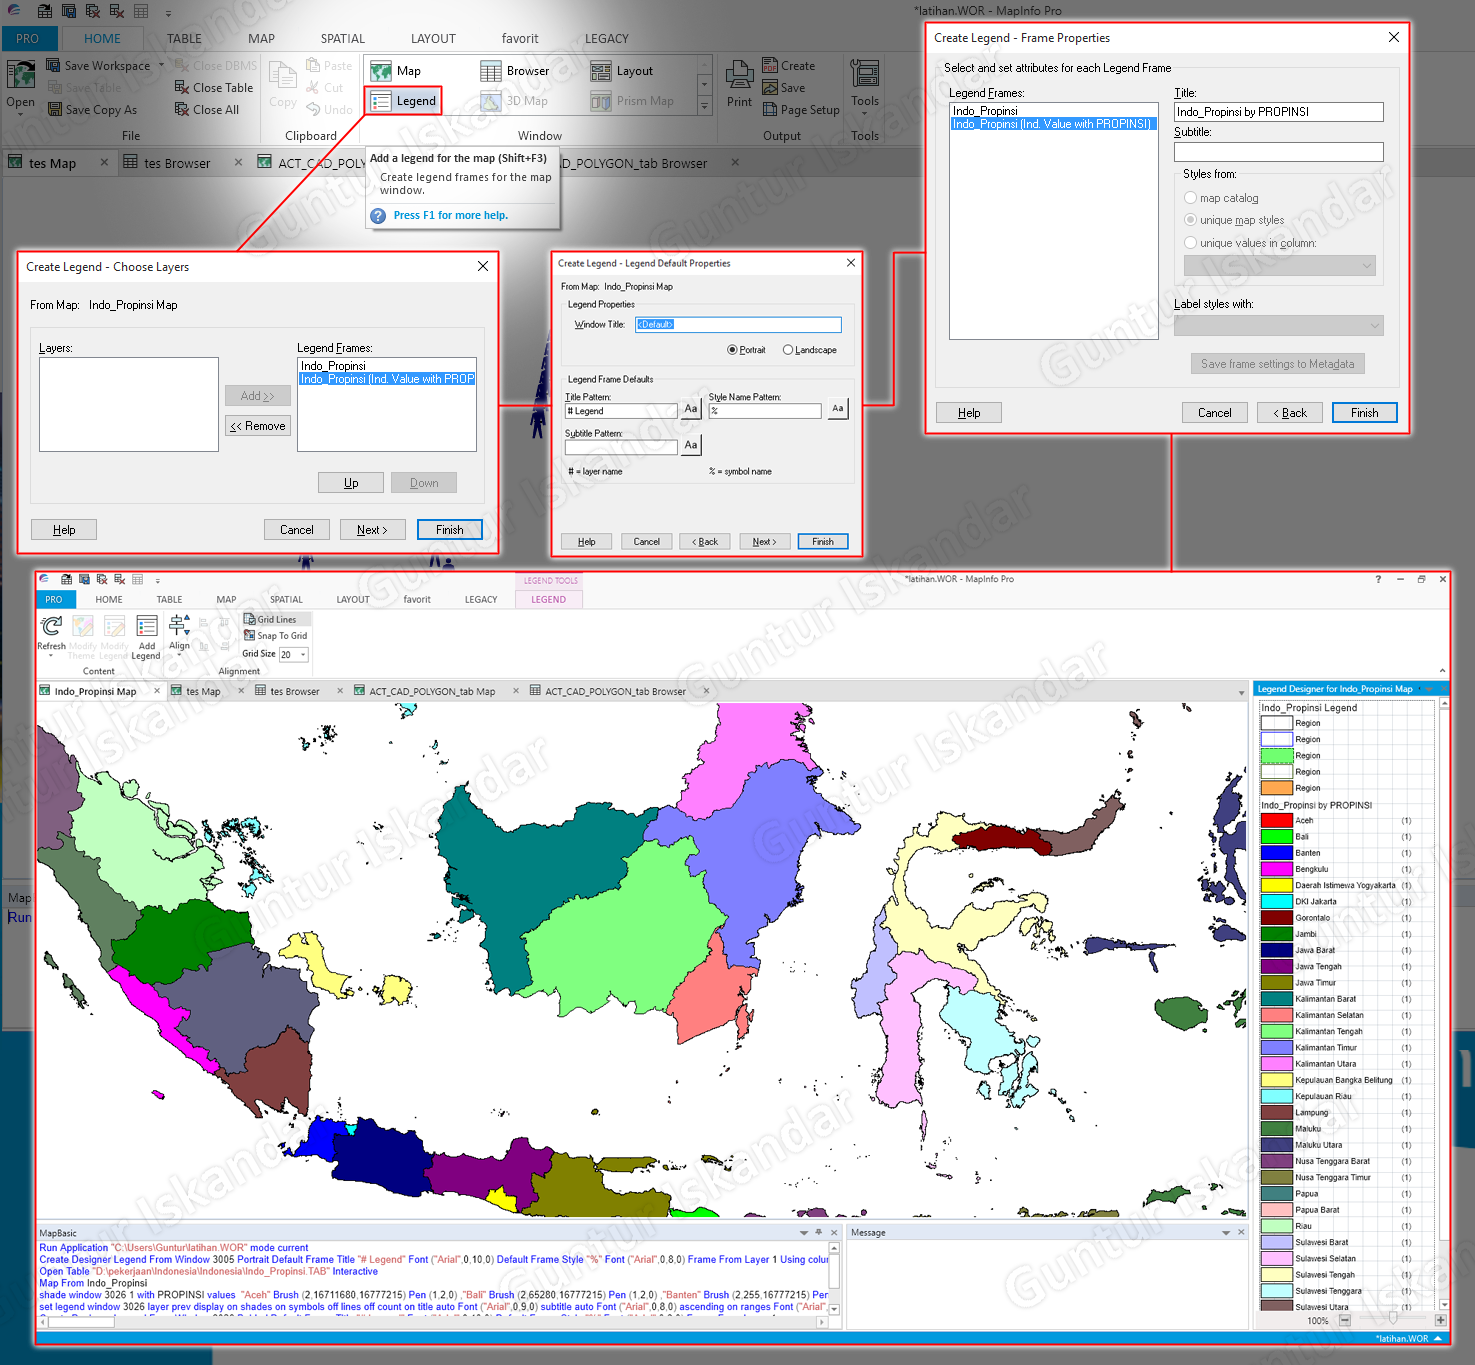Click Close Table in the File group
Screen dimensions: 1475x1365
(214, 88)
